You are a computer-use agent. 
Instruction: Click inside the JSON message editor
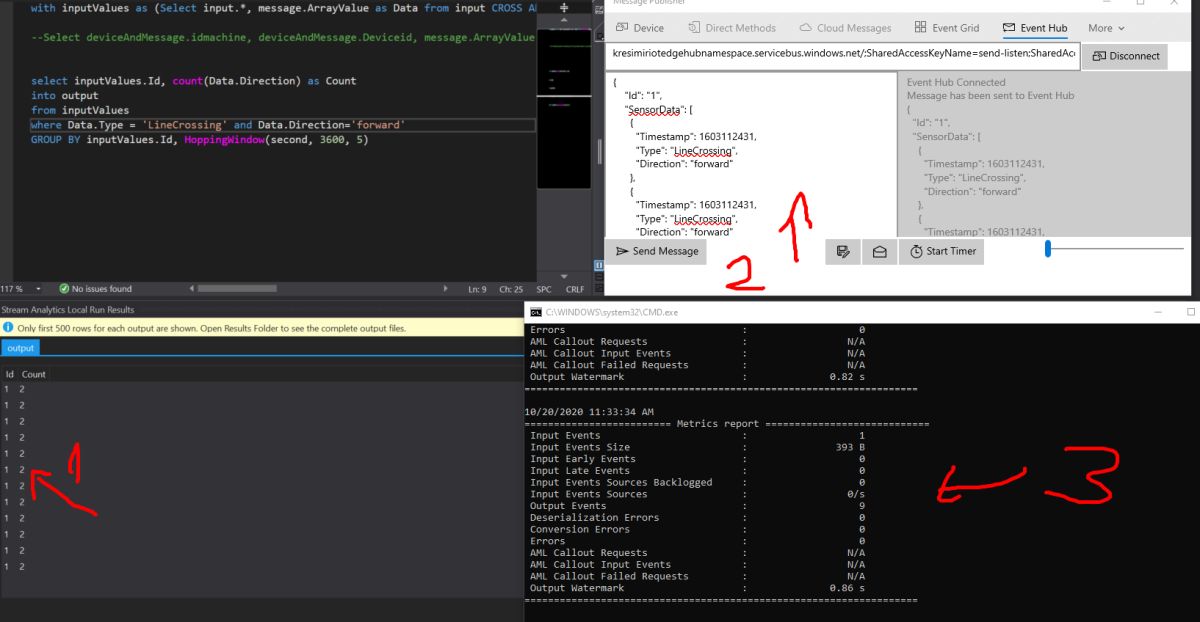[x=750, y=154]
